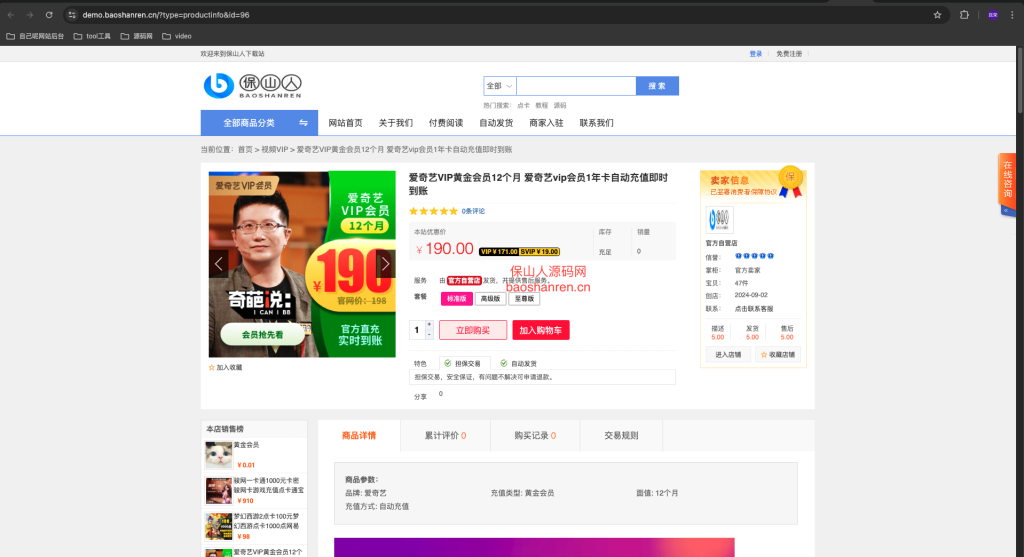Click the 加入收藏 star icon
This screenshot has width=1024, height=557.
coord(212,367)
